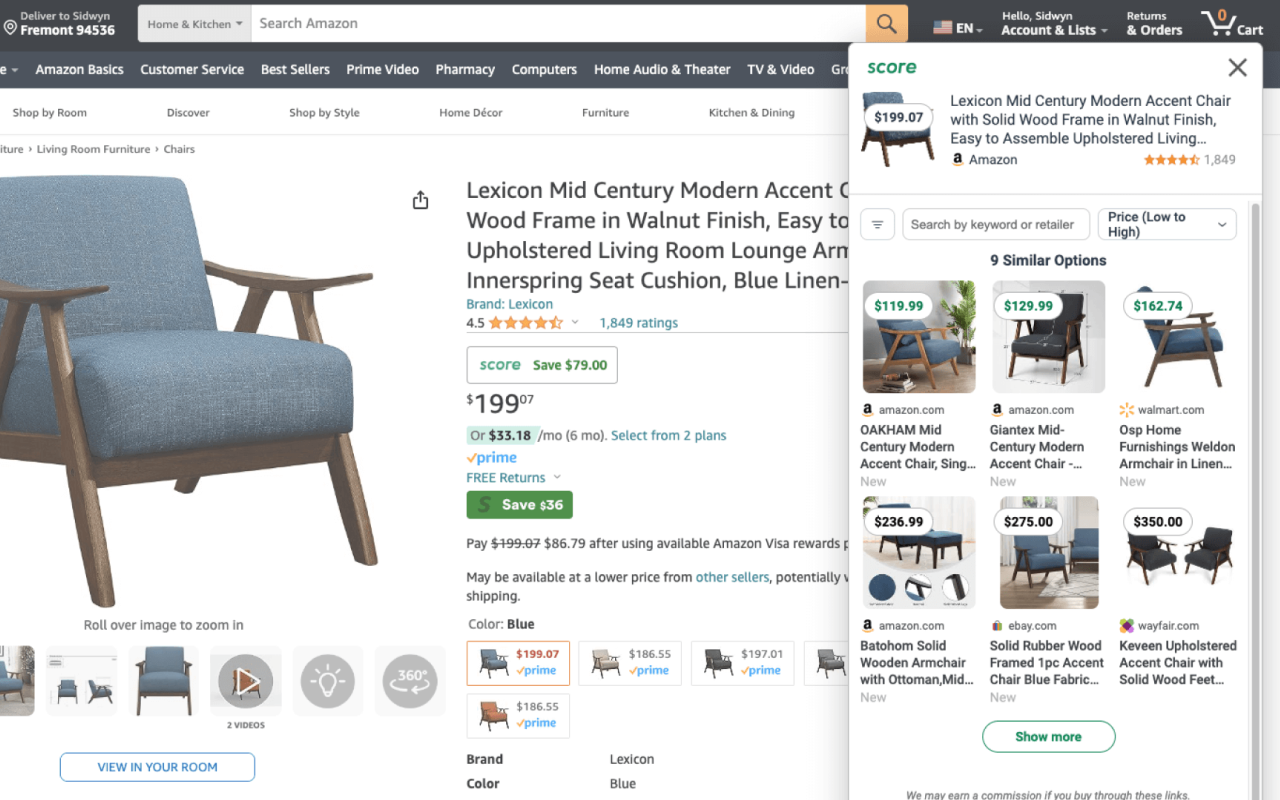
Task: Choose the beige $186.55 color swatch
Action: pyautogui.click(x=630, y=663)
